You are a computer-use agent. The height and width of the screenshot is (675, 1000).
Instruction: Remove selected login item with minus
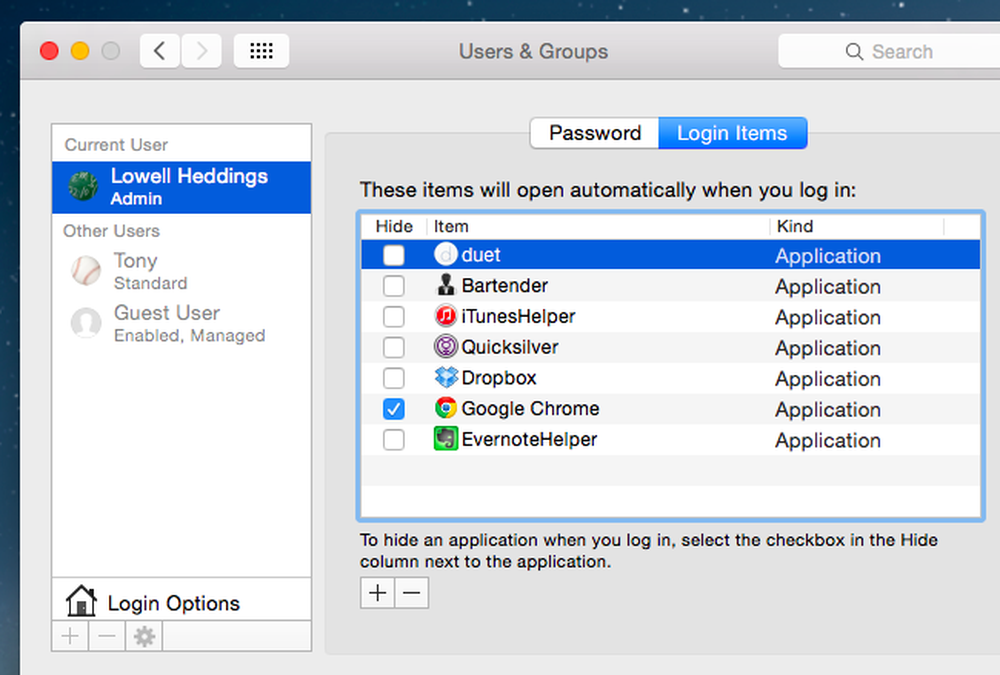[x=412, y=593]
